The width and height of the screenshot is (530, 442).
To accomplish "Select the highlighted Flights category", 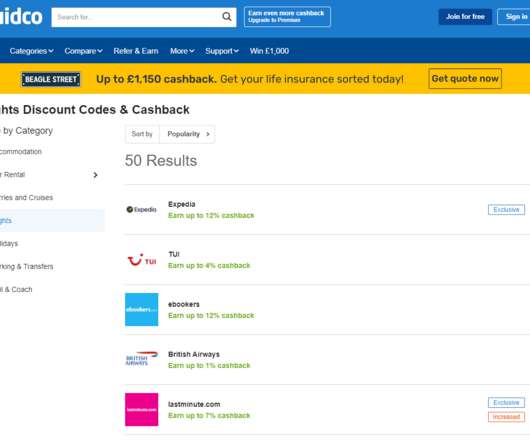I will point(52,221).
